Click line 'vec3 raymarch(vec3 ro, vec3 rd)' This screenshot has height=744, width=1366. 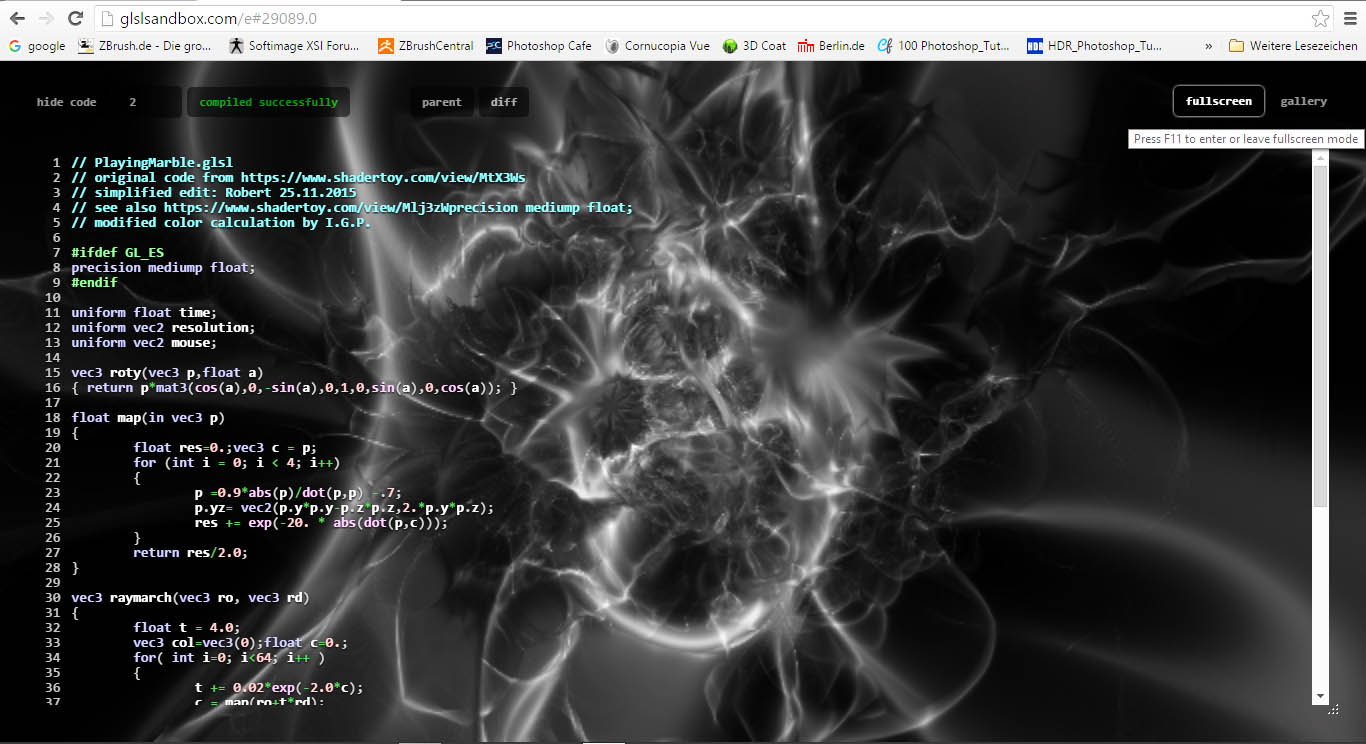coord(190,598)
